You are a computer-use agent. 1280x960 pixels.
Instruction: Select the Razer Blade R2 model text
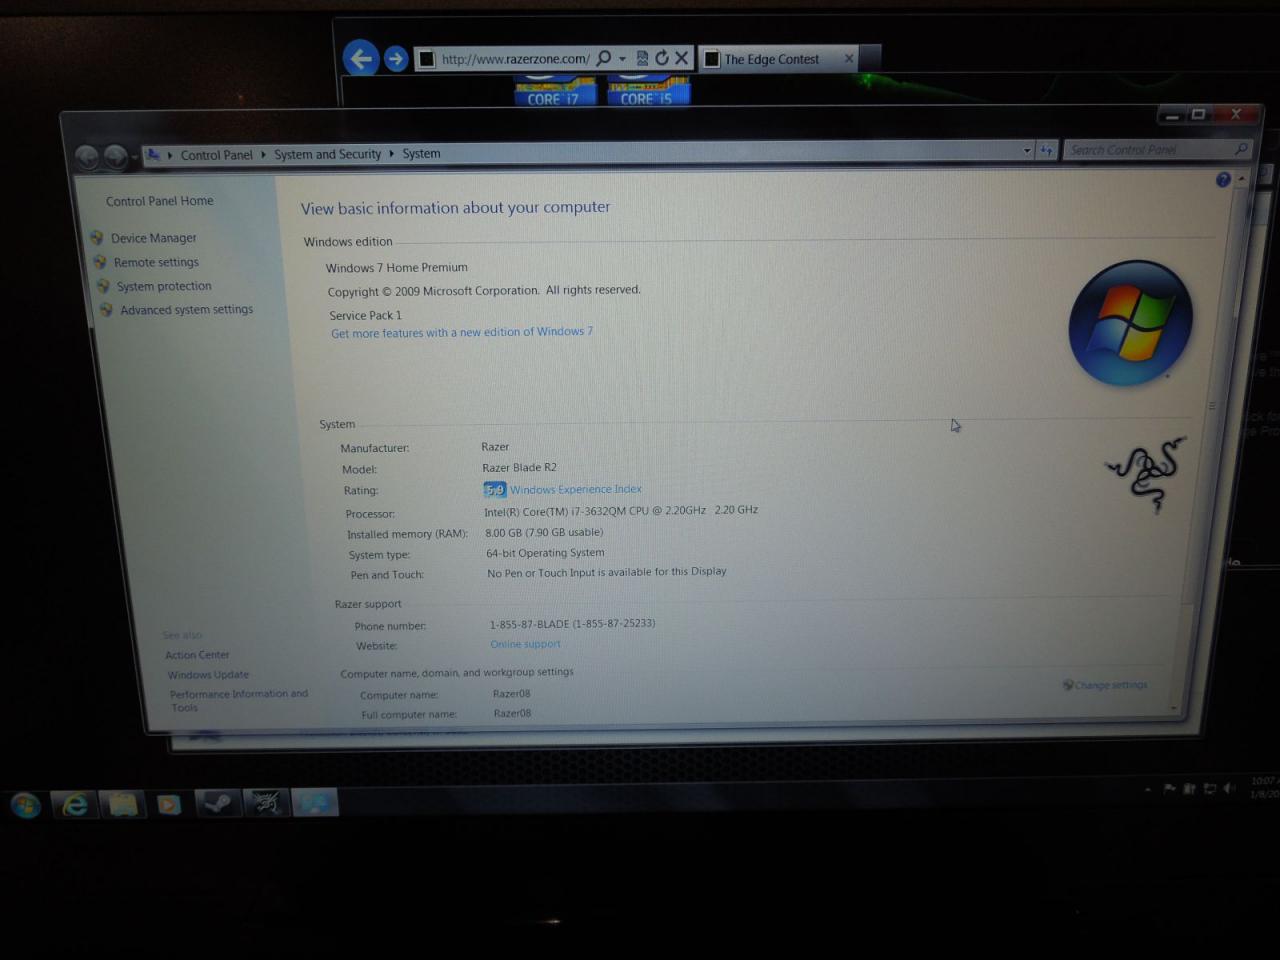(519, 467)
